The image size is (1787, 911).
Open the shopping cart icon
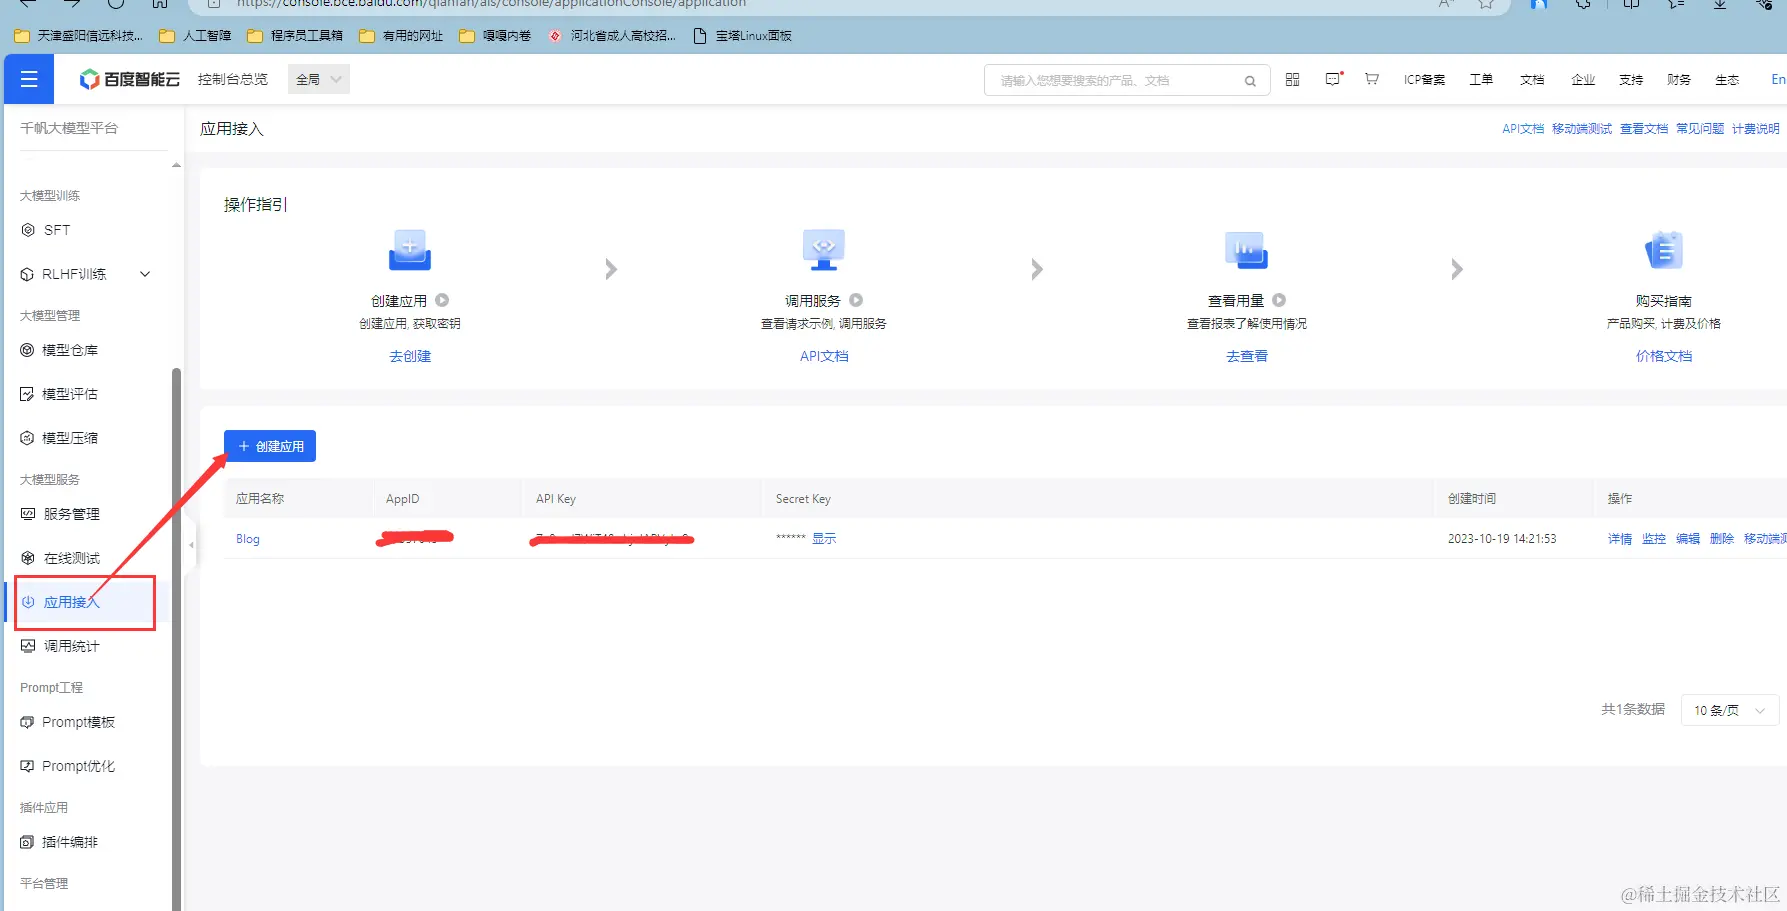[x=1372, y=79]
